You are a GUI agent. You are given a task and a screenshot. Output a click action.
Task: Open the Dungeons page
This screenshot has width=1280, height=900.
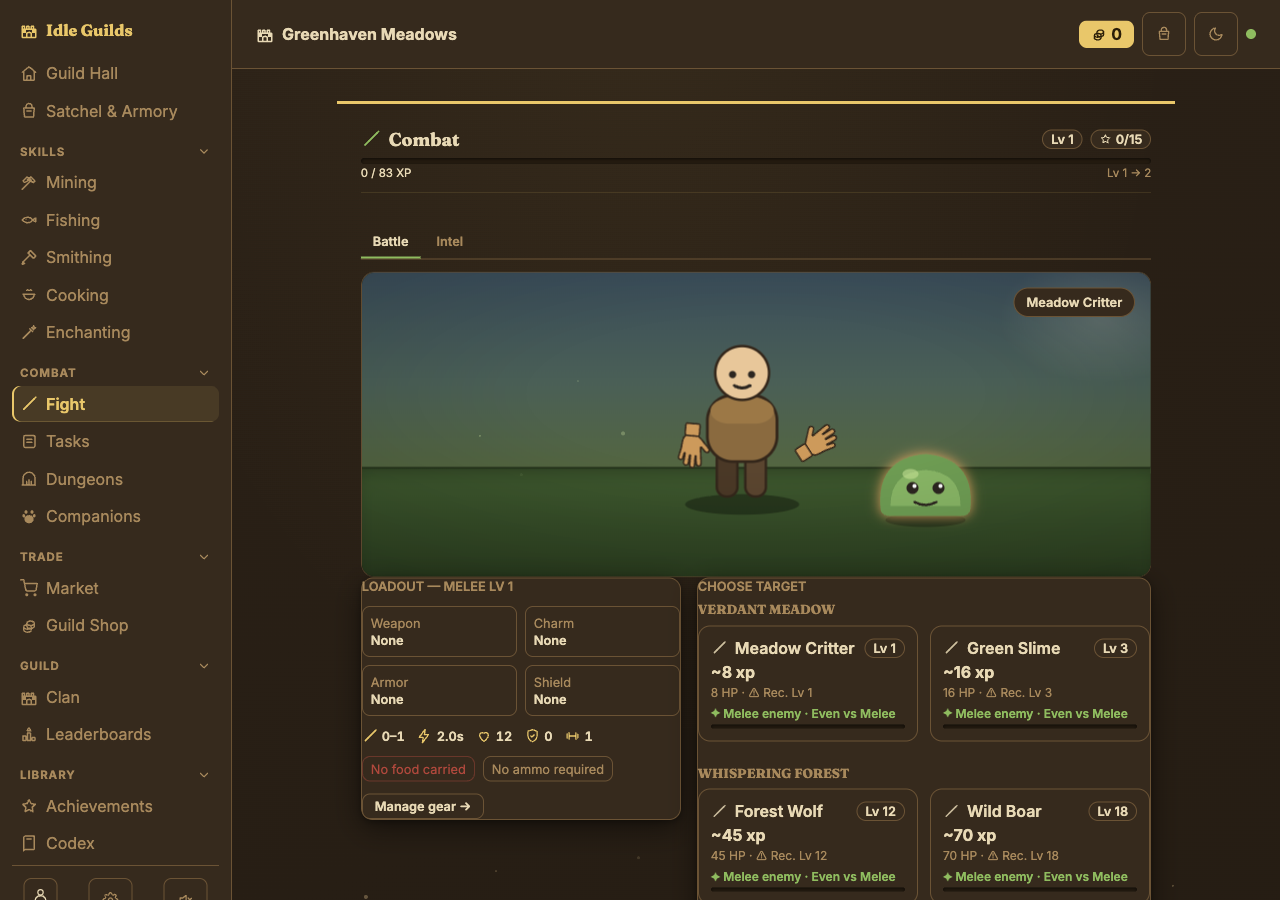click(x=115, y=479)
